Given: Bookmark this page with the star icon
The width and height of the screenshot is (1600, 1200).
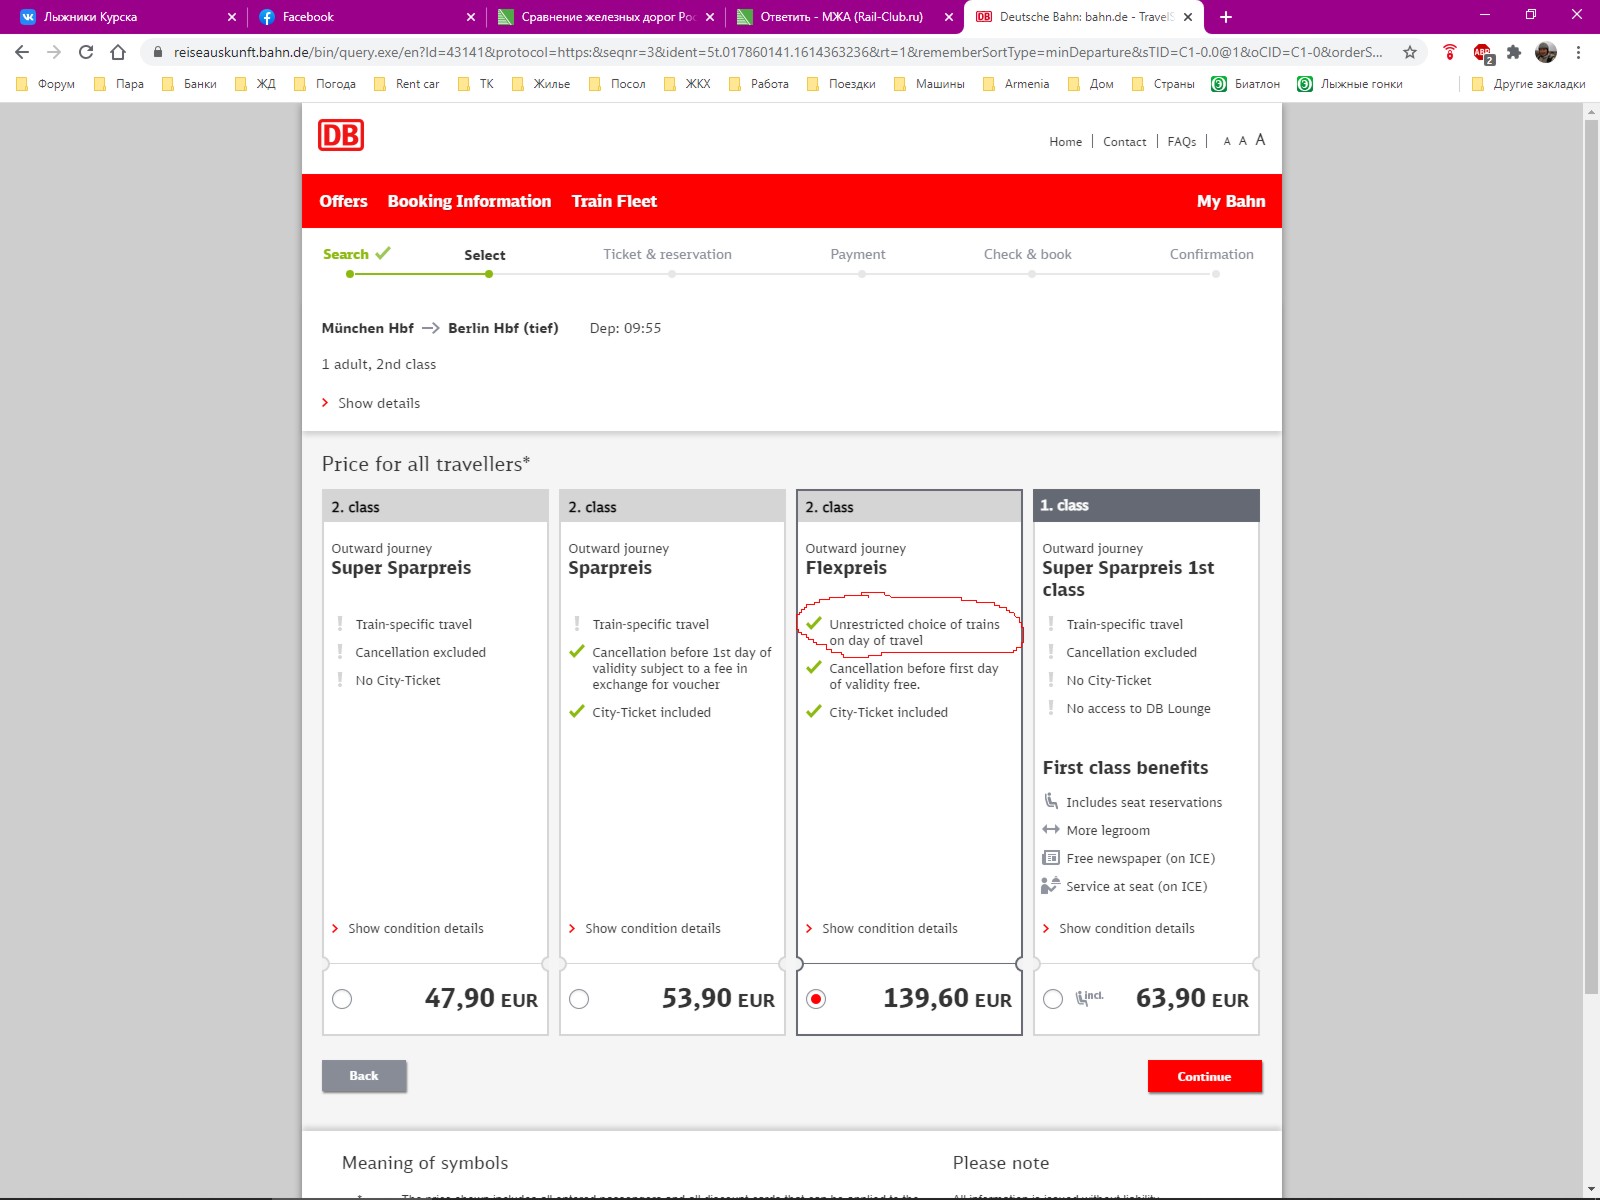Looking at the screenshot, I should (1410, 52).
